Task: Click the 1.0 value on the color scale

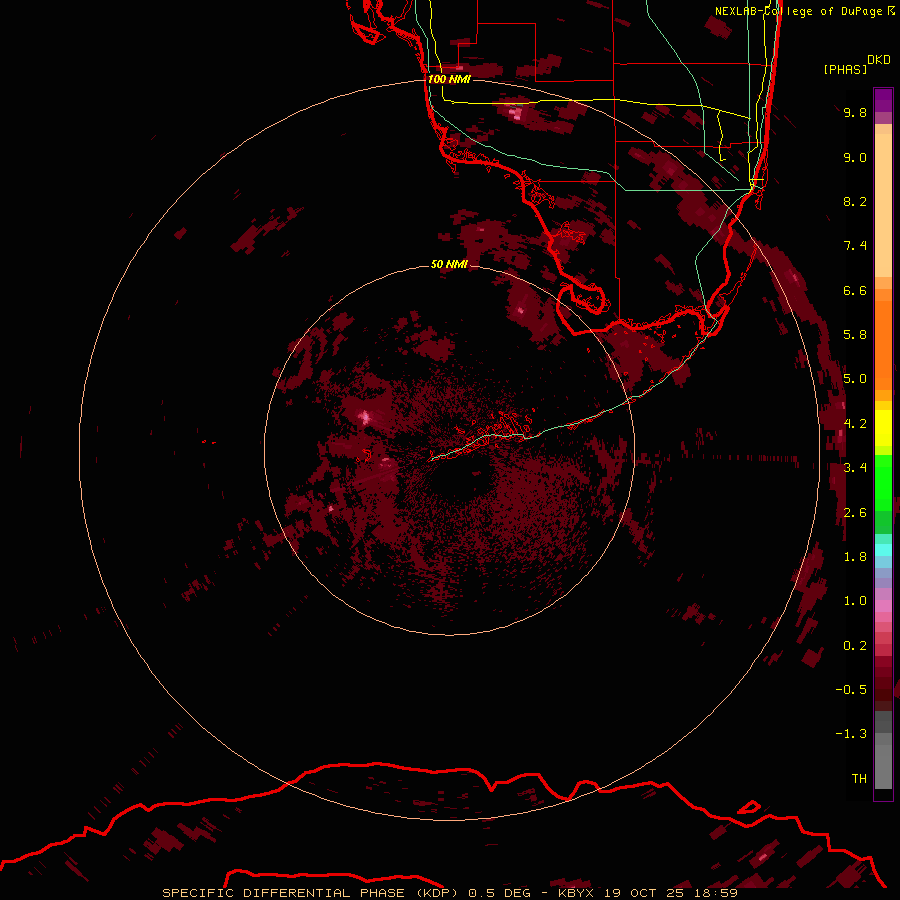Action: (855, 601)
